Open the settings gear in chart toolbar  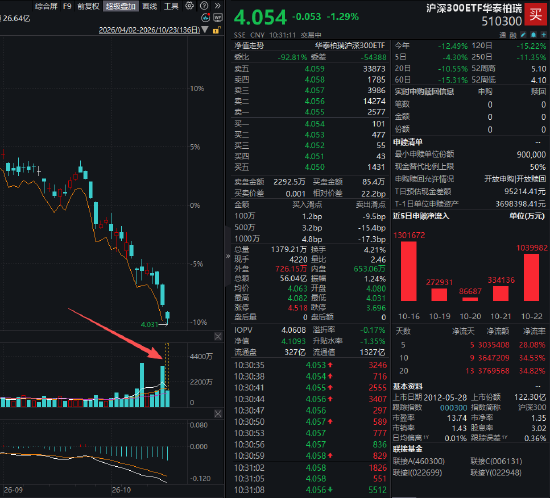tap(189, 6)
